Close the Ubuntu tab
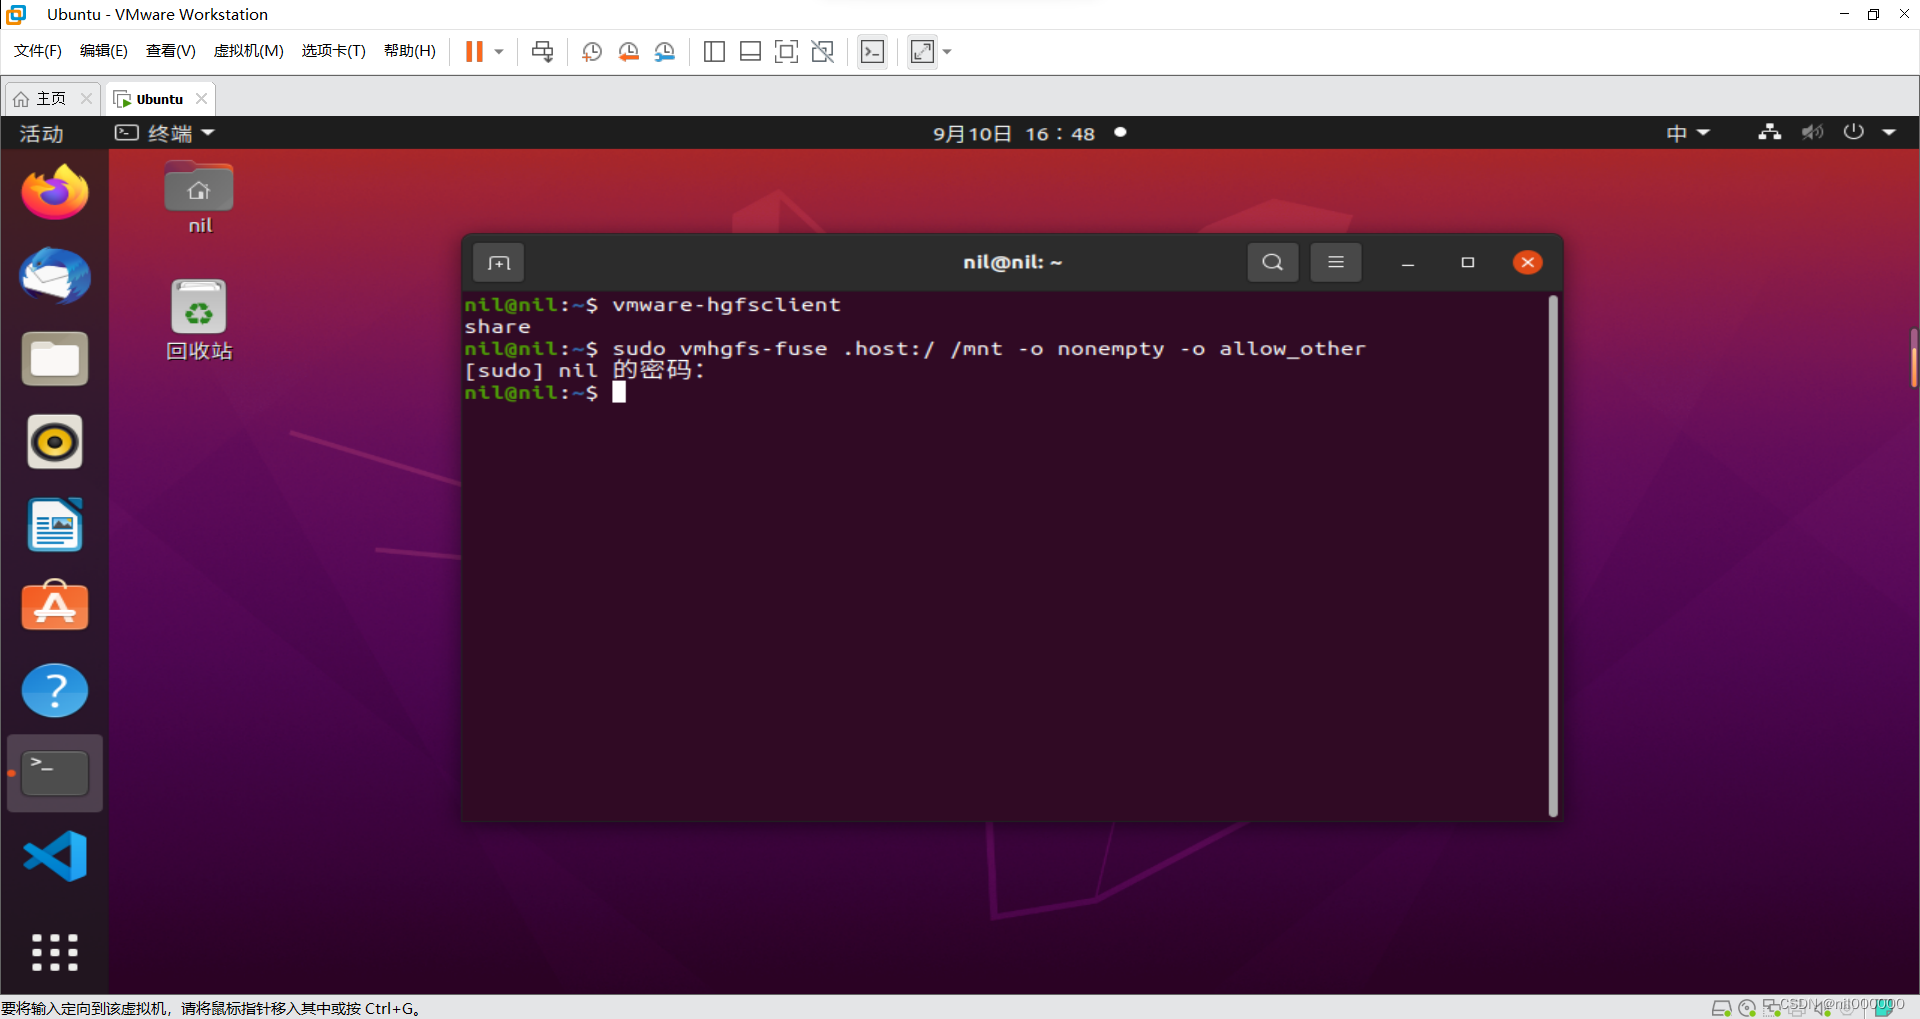 click(x=201, y=98)
